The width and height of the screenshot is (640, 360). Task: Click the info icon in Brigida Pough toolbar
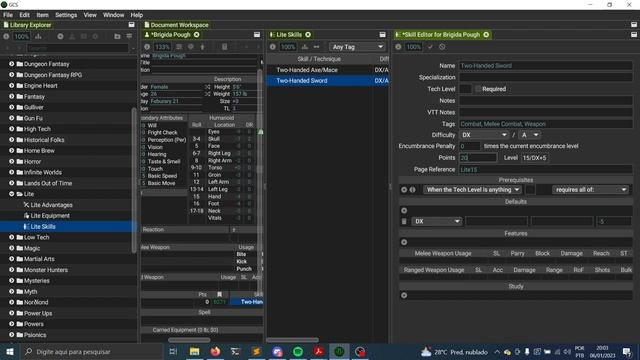pyautogui.click(x=147, y=47)
